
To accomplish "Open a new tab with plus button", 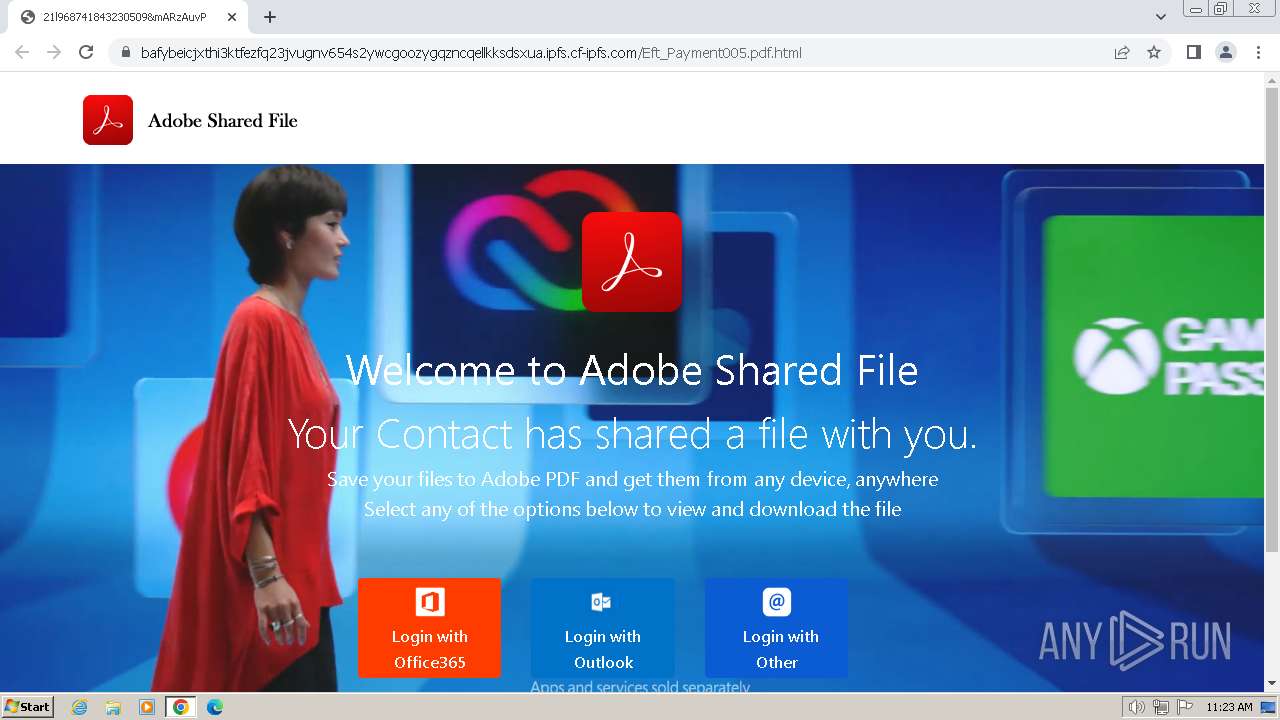I will pos(270,17).
